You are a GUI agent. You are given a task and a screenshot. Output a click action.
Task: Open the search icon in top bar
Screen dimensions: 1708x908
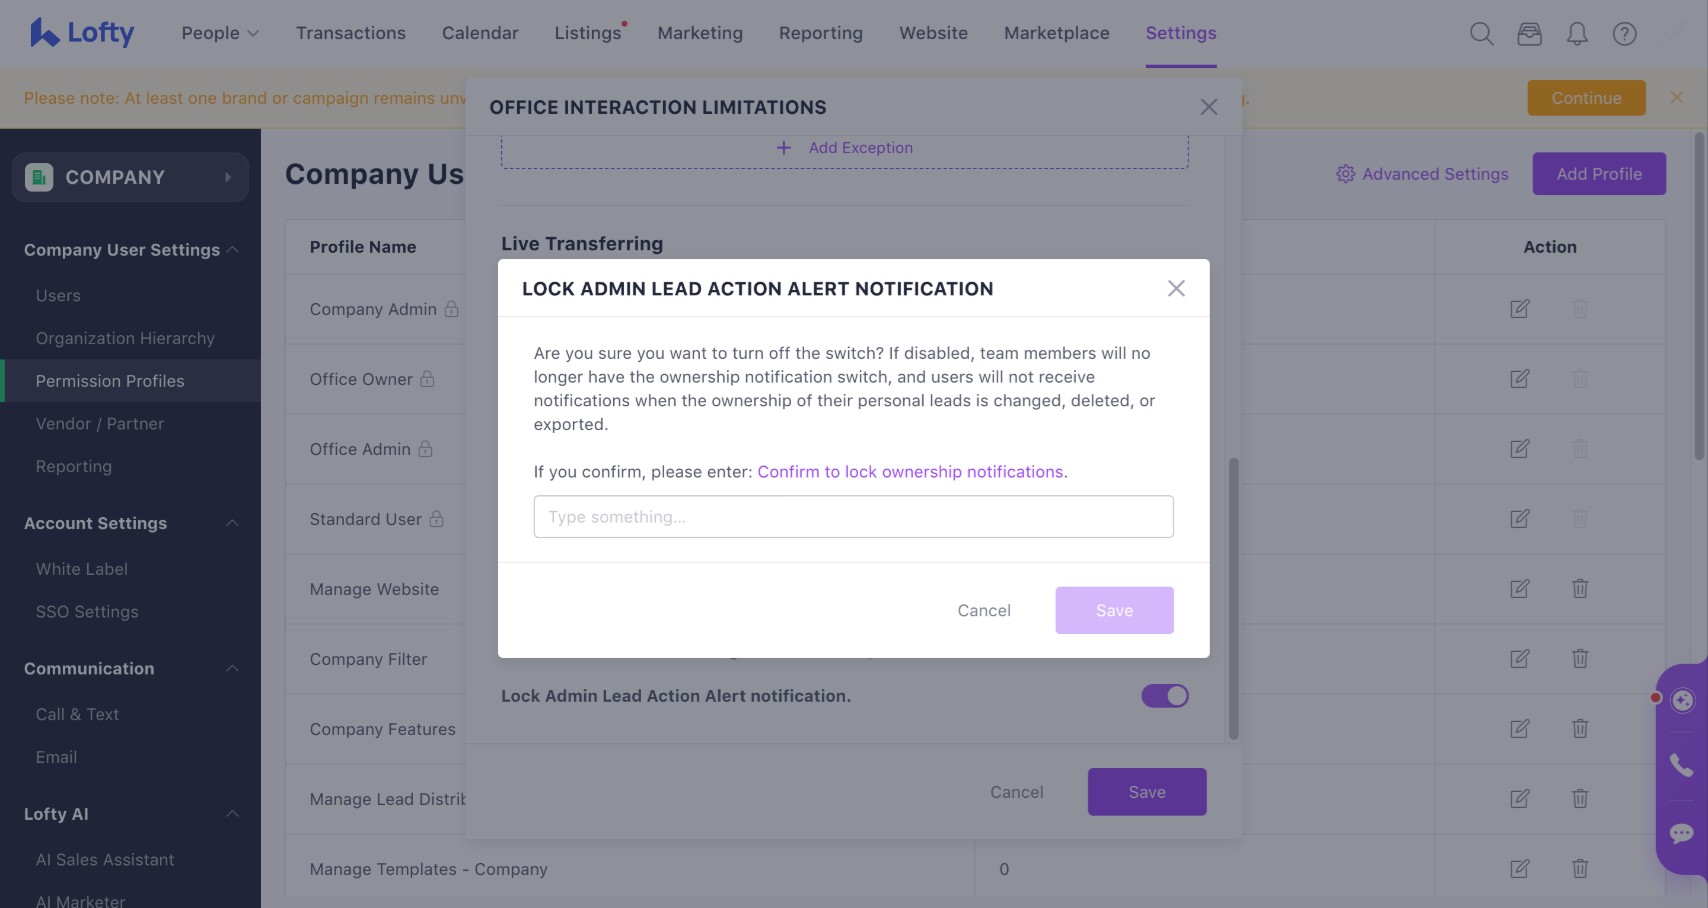[1481, 34]
